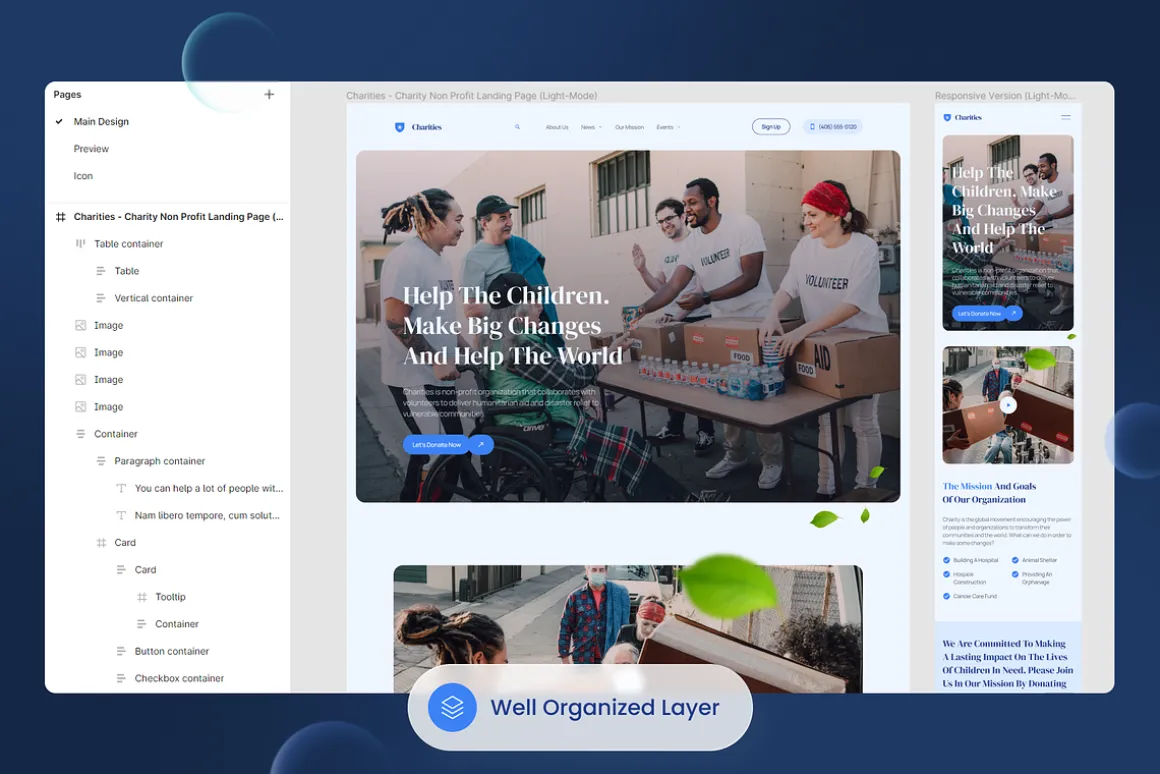
Task: Select the Vertical container layer
Action: click(153, 298)
